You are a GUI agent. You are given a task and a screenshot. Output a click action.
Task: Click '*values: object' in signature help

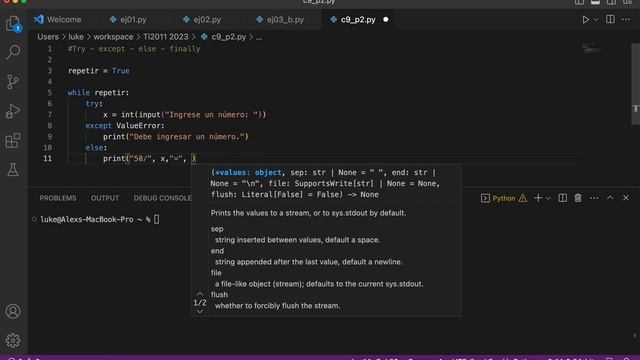[x=249, y=173]
